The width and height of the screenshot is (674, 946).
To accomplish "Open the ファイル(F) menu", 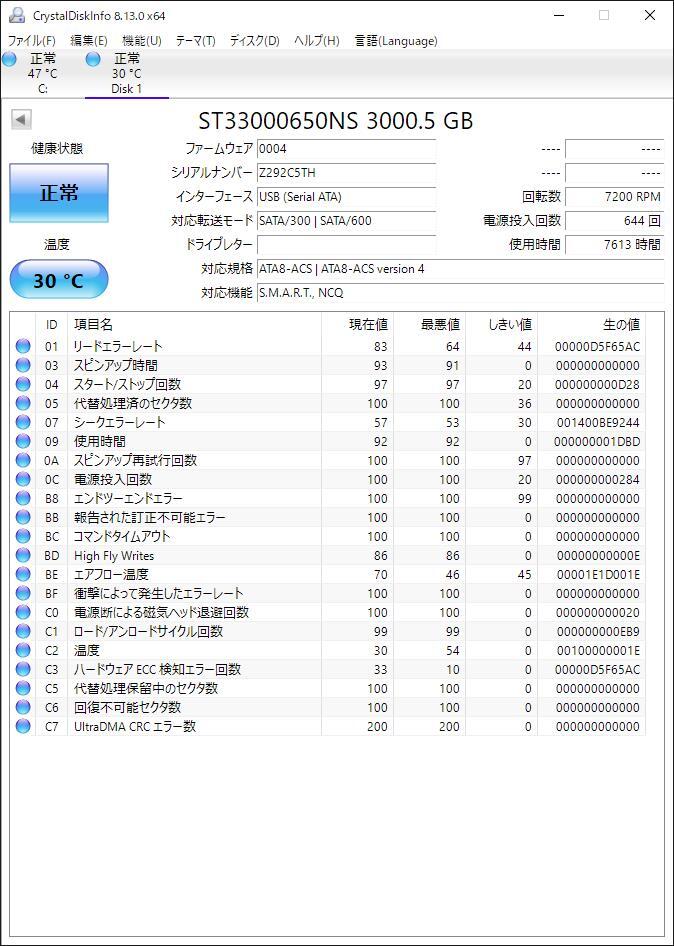I will pyautogui.click(x=31, y=41).
